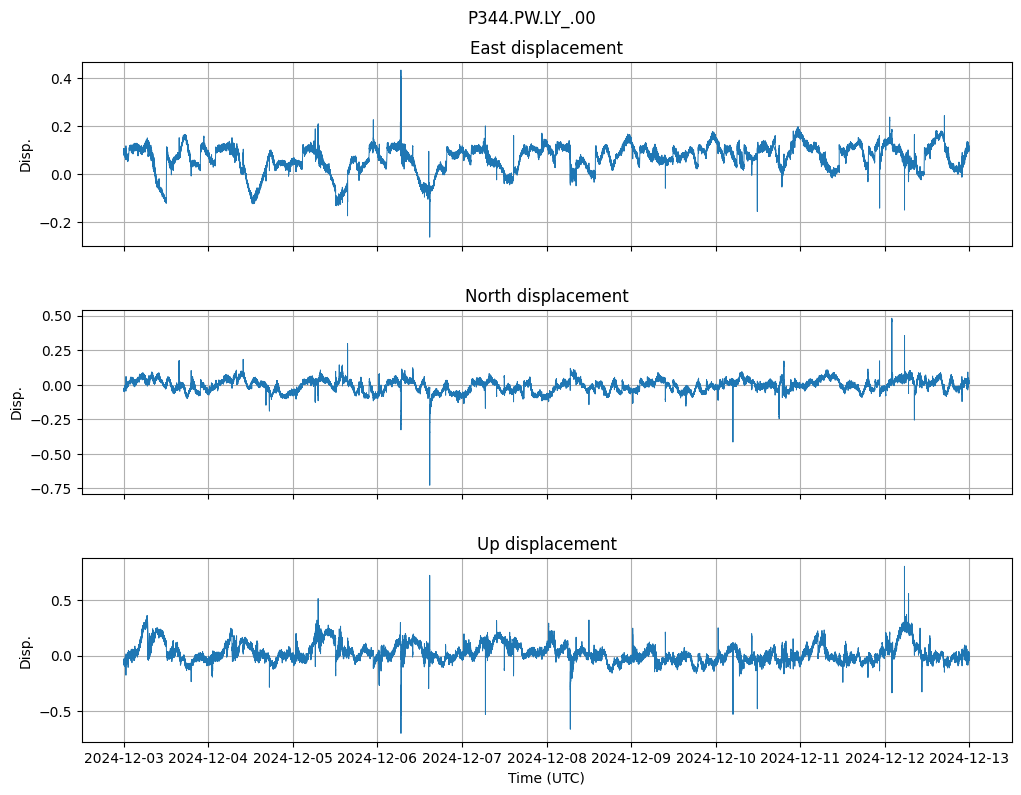Click the Disp. label of East plot
The width and height of the screenshot is (1021, 795).
pyautogui.click(x=26, y=155)
